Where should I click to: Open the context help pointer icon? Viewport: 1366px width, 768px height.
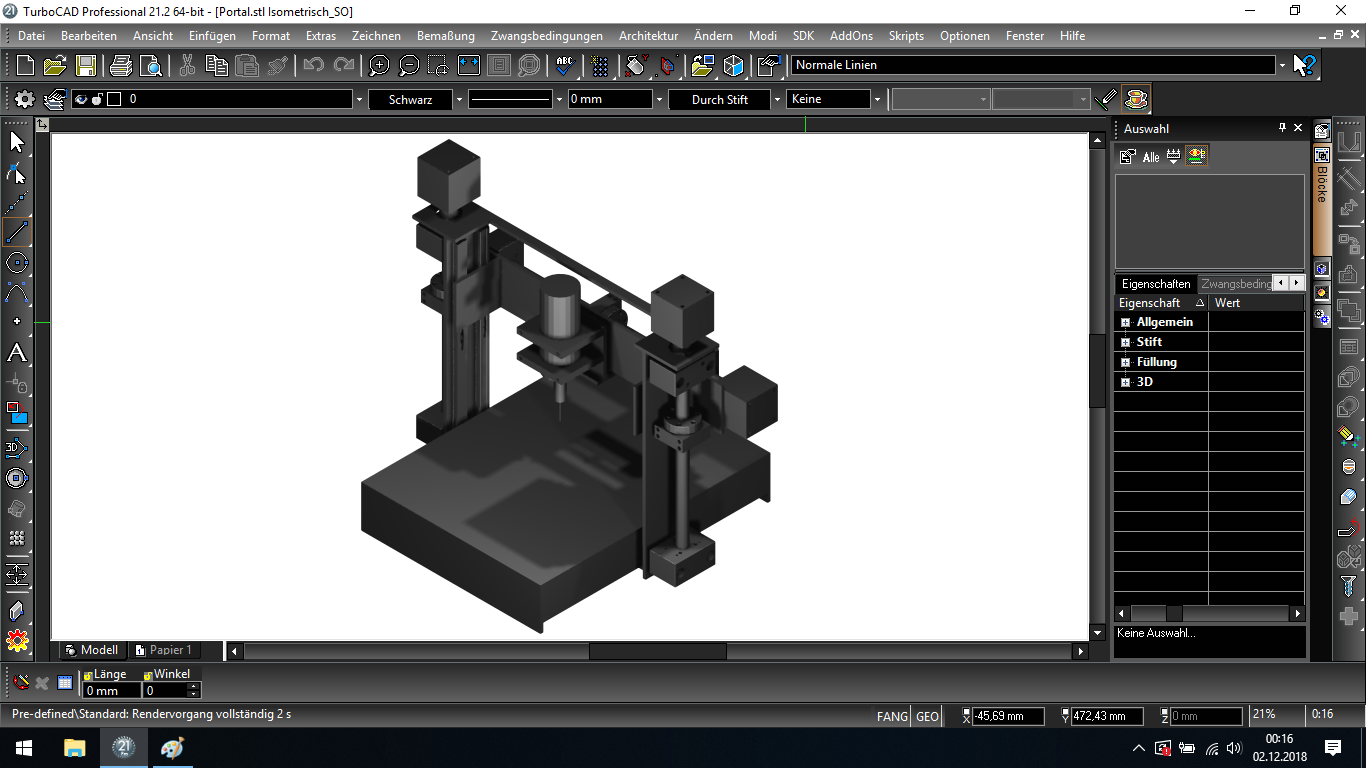point(1305,66)
